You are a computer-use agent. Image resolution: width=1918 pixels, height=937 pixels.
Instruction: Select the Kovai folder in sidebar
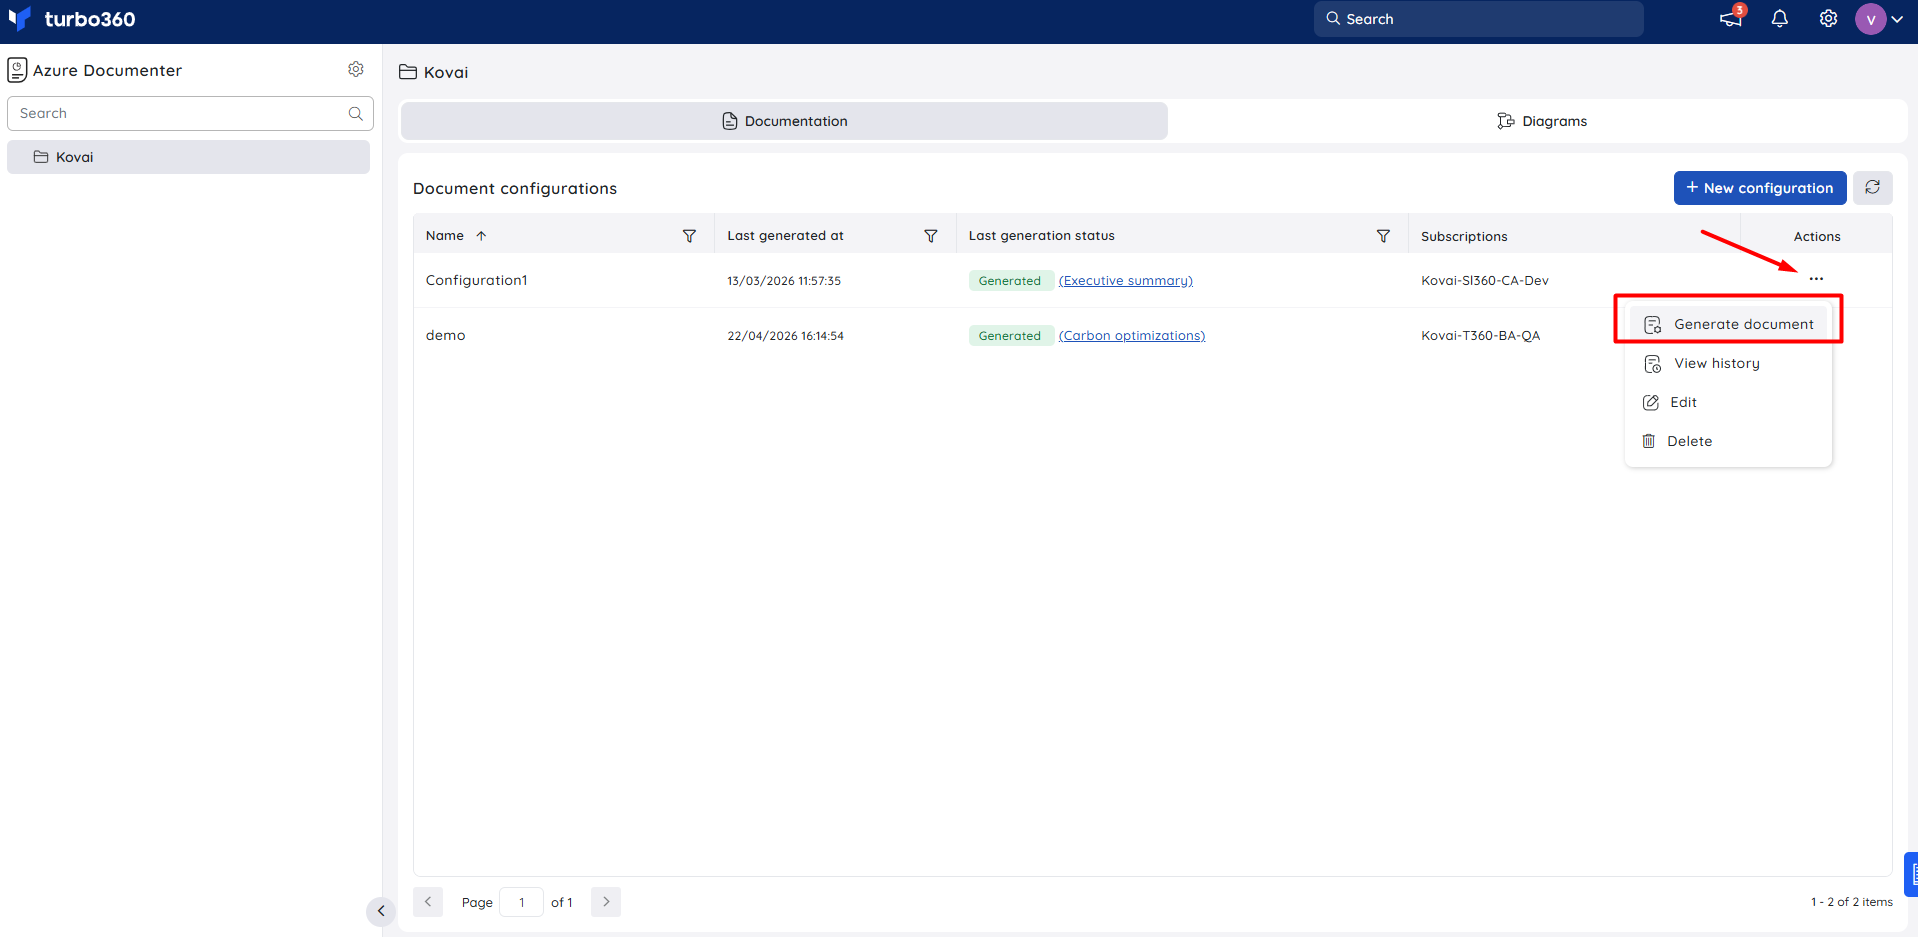188,157
